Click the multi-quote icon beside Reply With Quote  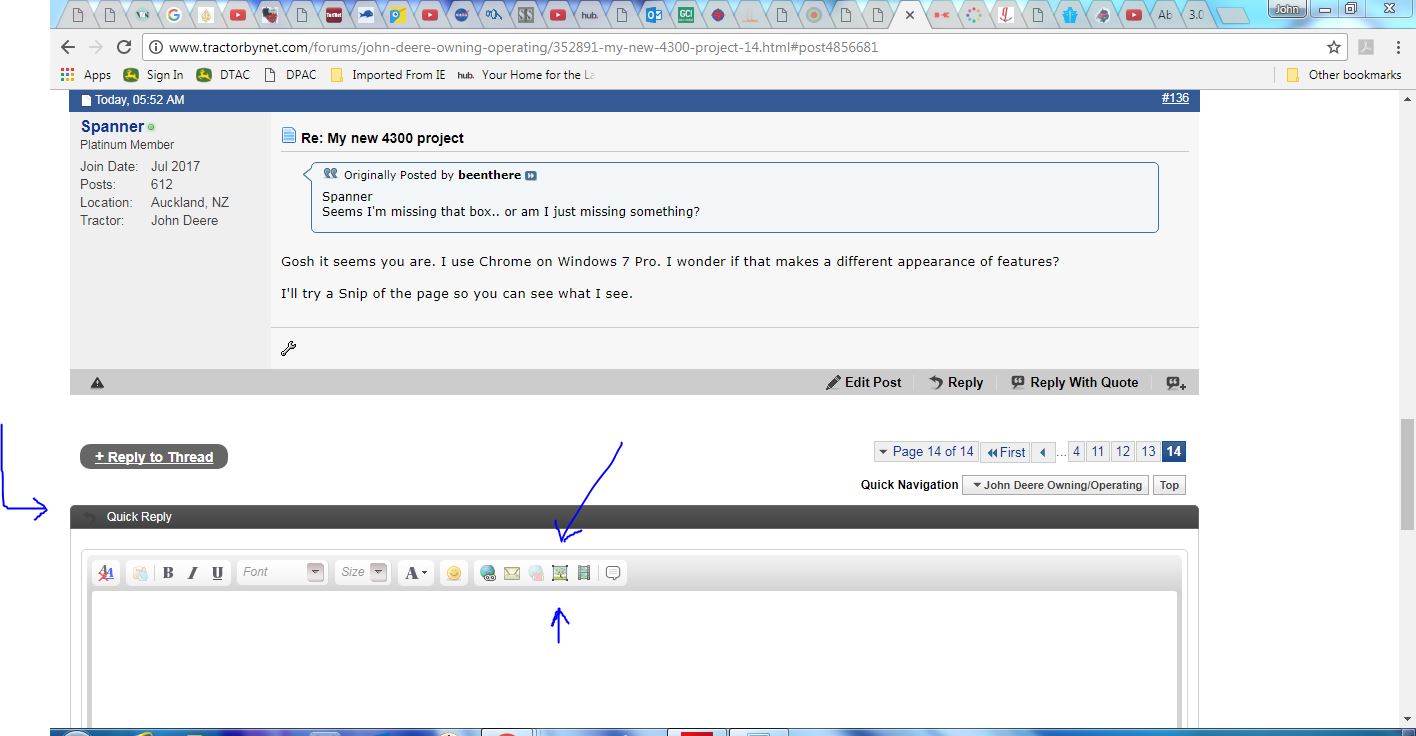(1176, 383)
